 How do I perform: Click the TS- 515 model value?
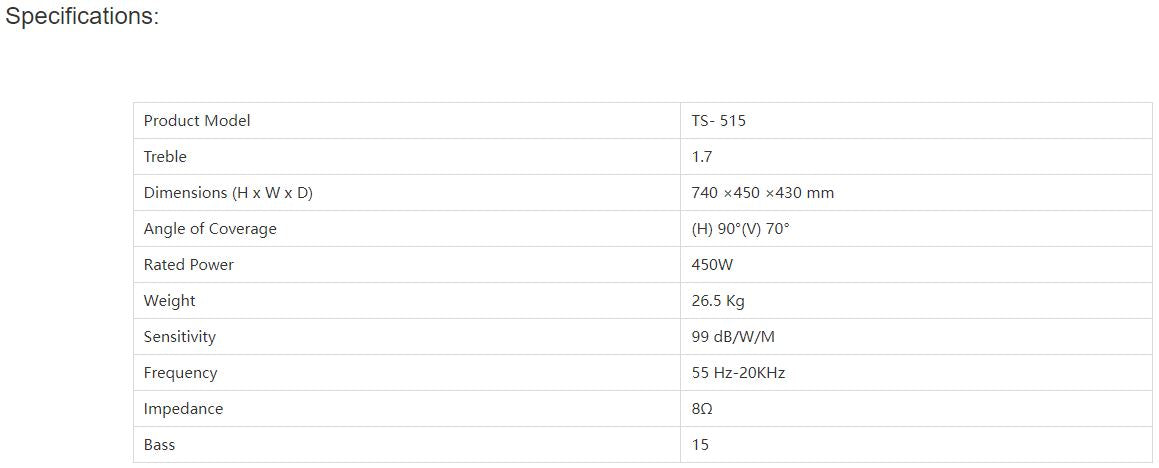(x=718, y=121)
